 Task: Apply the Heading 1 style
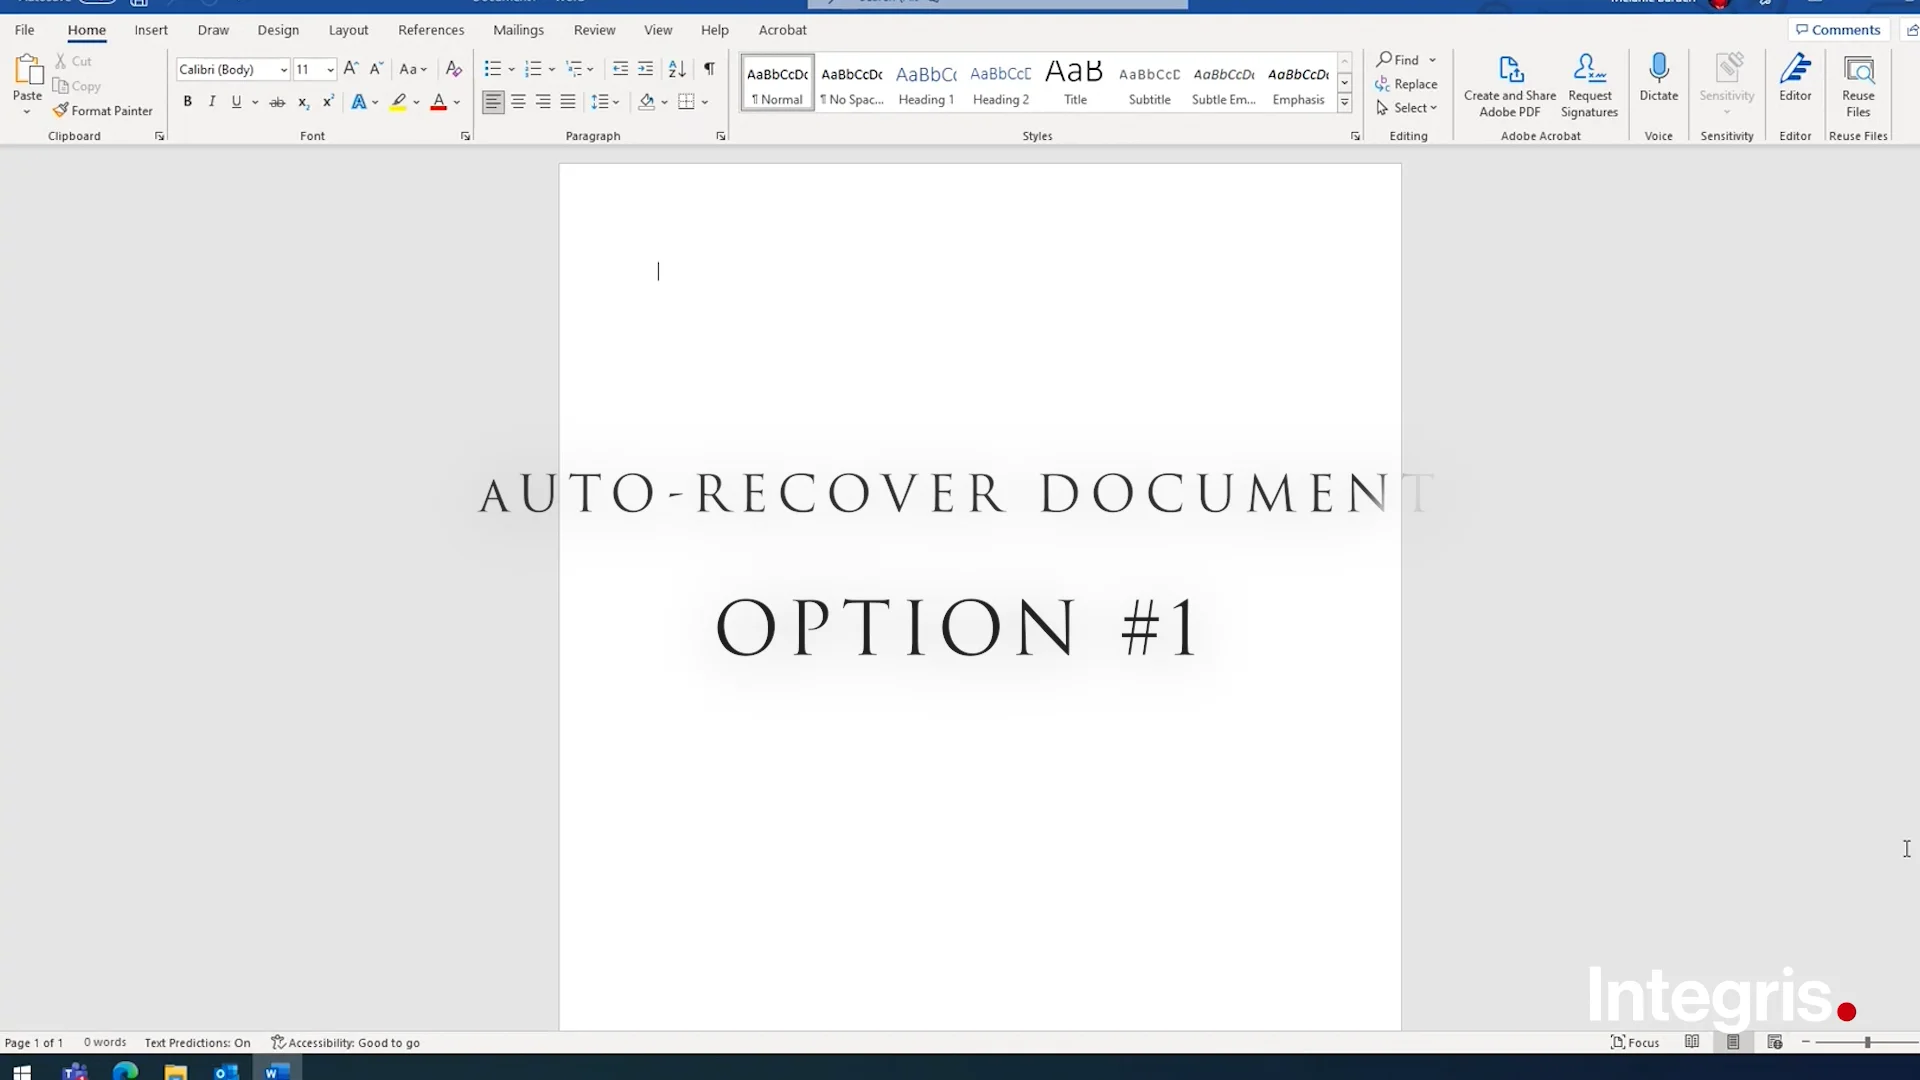click(926, 83)
